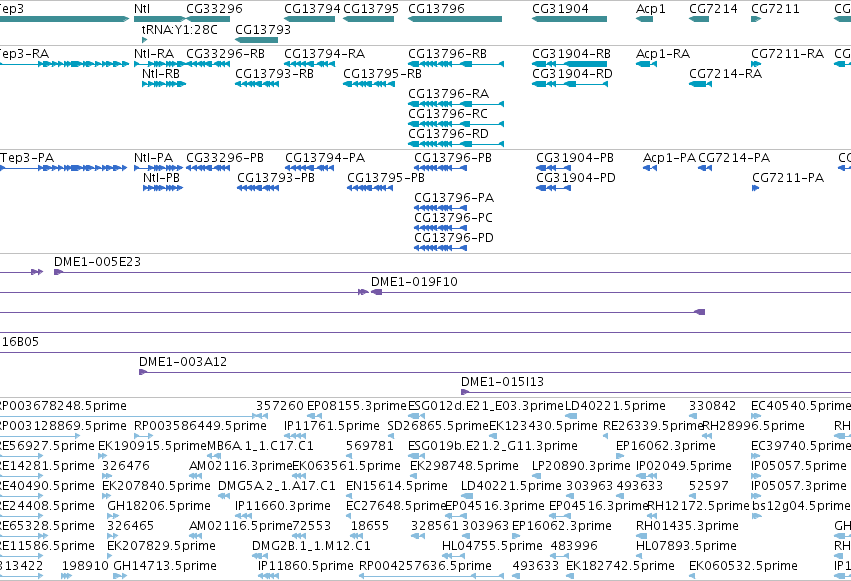The width and height of the screenshot is (851, 581).
Task: Select the tRNA:Y1:28C feature label
Action: click(179, 30)
